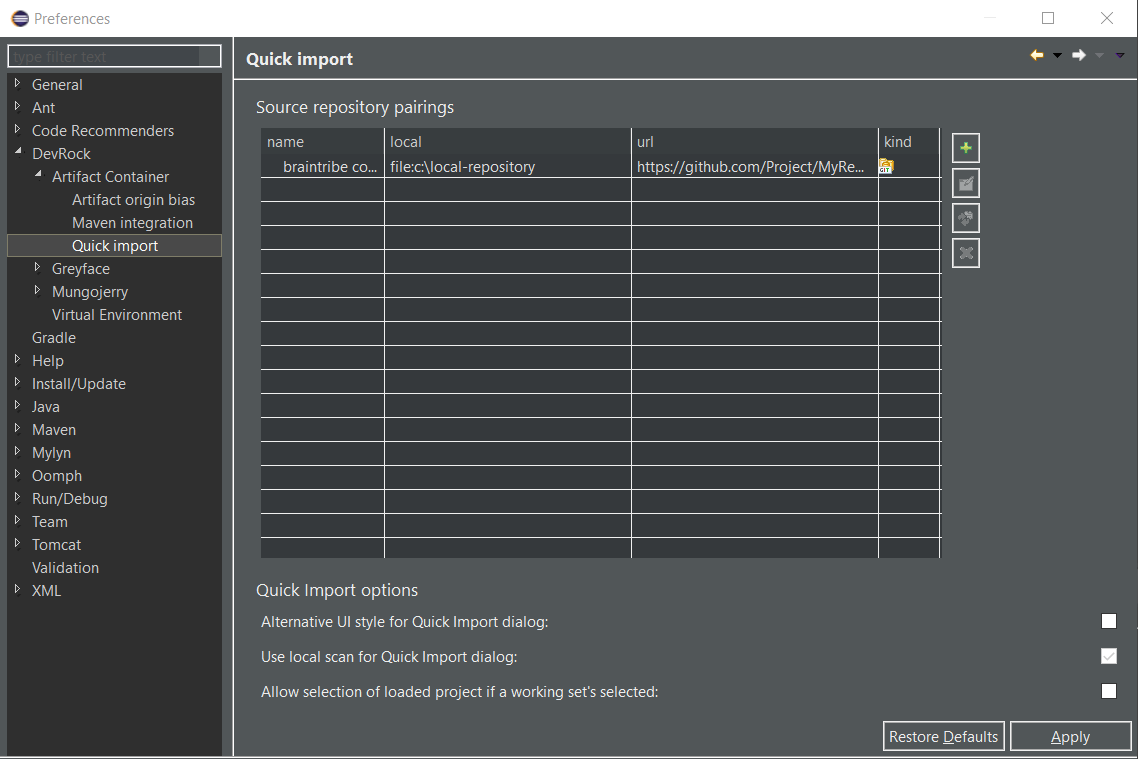Click the Restore Defaults button
This screenshot has height=759, width=1138.
coord(943,736)
